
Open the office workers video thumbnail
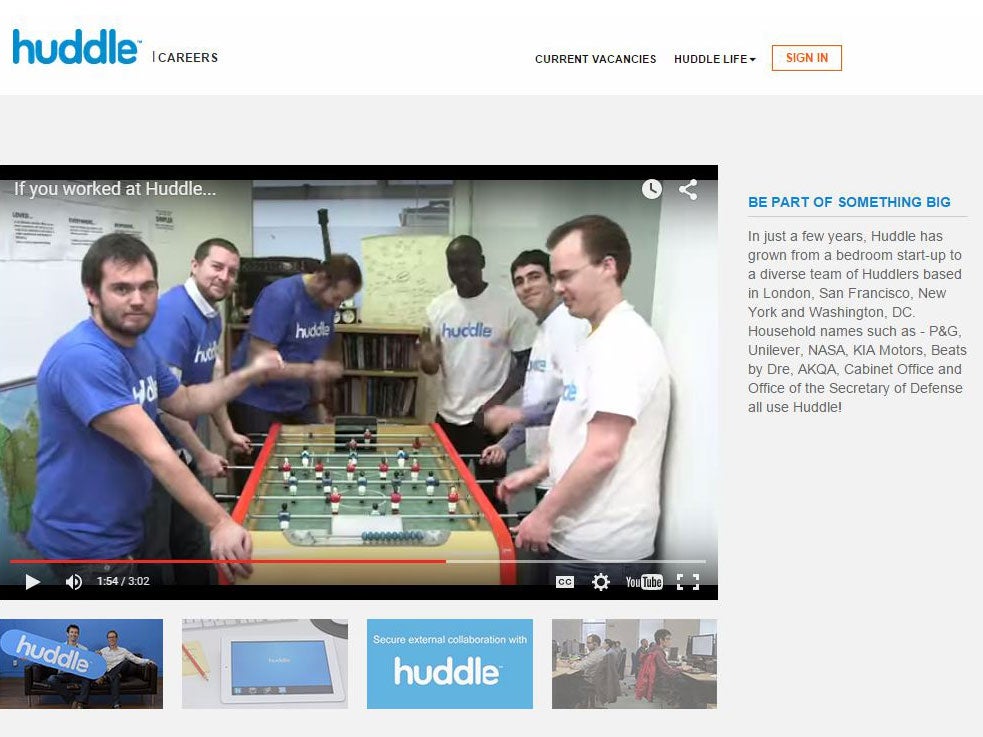tap(634, 664)
